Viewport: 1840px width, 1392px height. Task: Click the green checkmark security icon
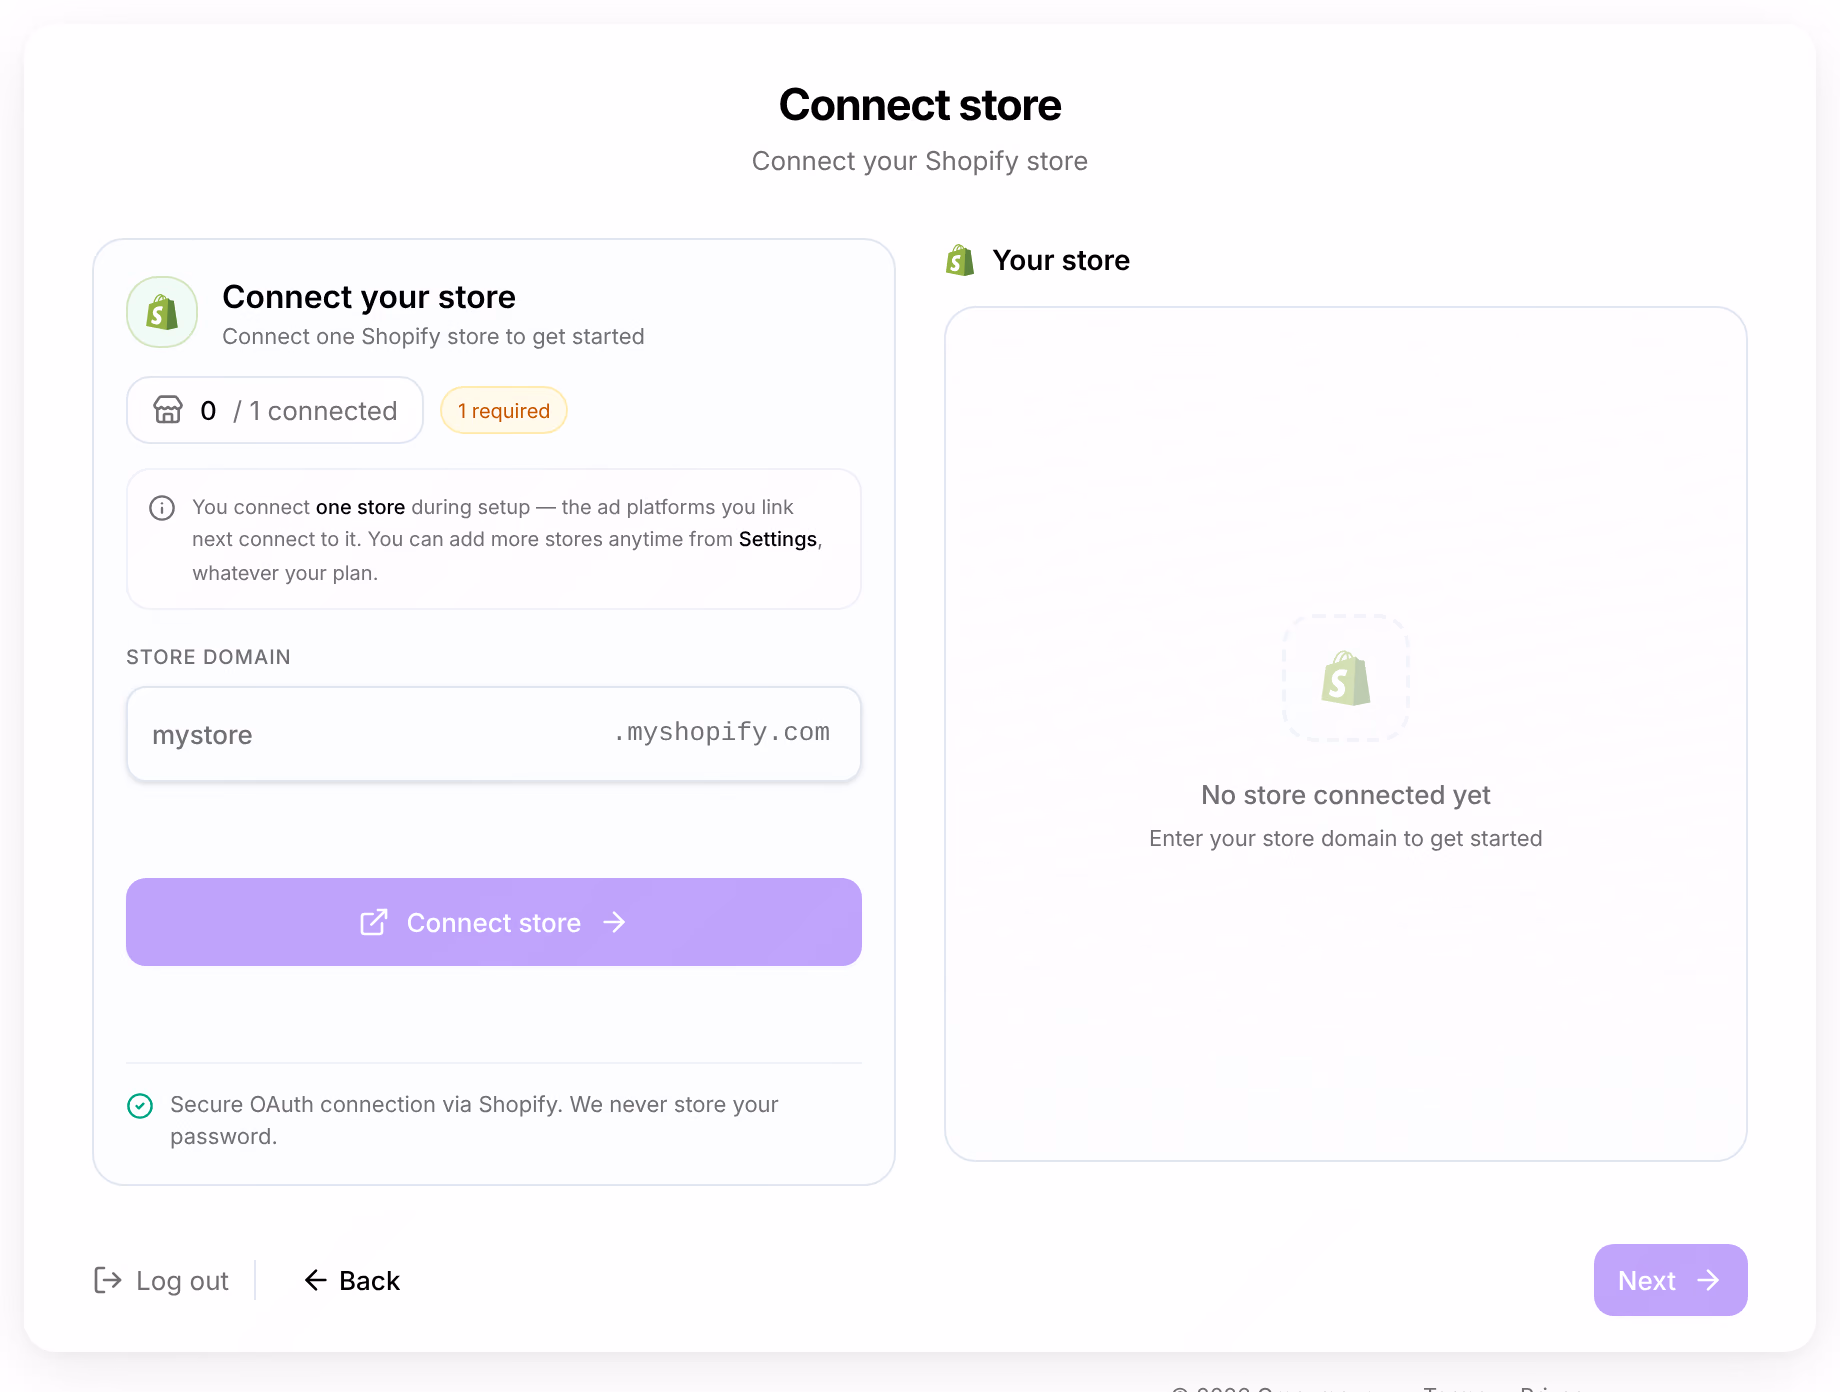coord(140,1105)
